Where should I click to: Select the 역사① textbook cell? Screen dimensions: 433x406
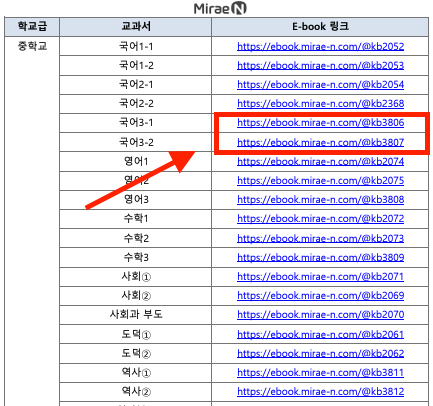136,372
